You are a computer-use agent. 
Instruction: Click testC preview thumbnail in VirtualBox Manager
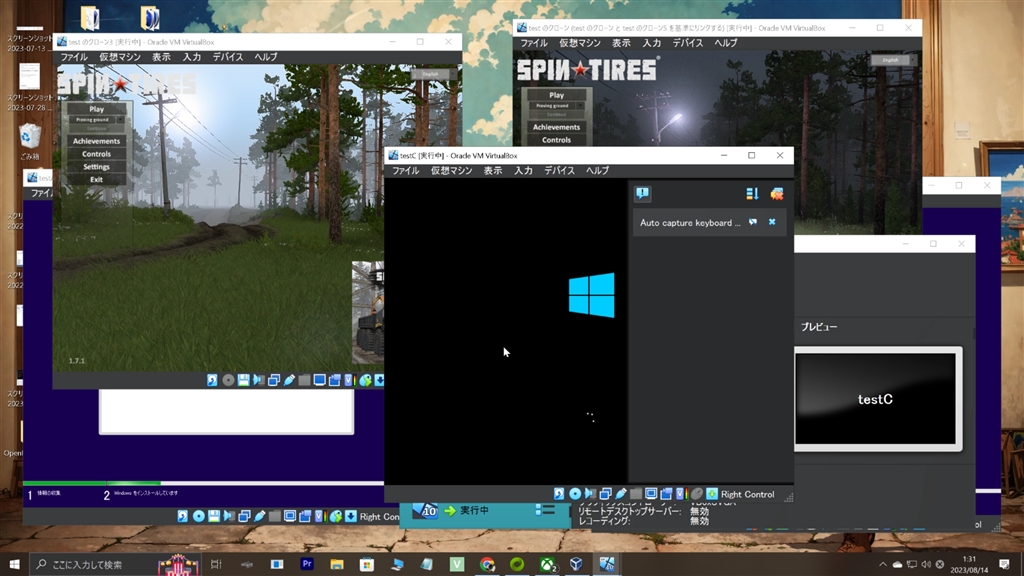(x=875, y=399)
